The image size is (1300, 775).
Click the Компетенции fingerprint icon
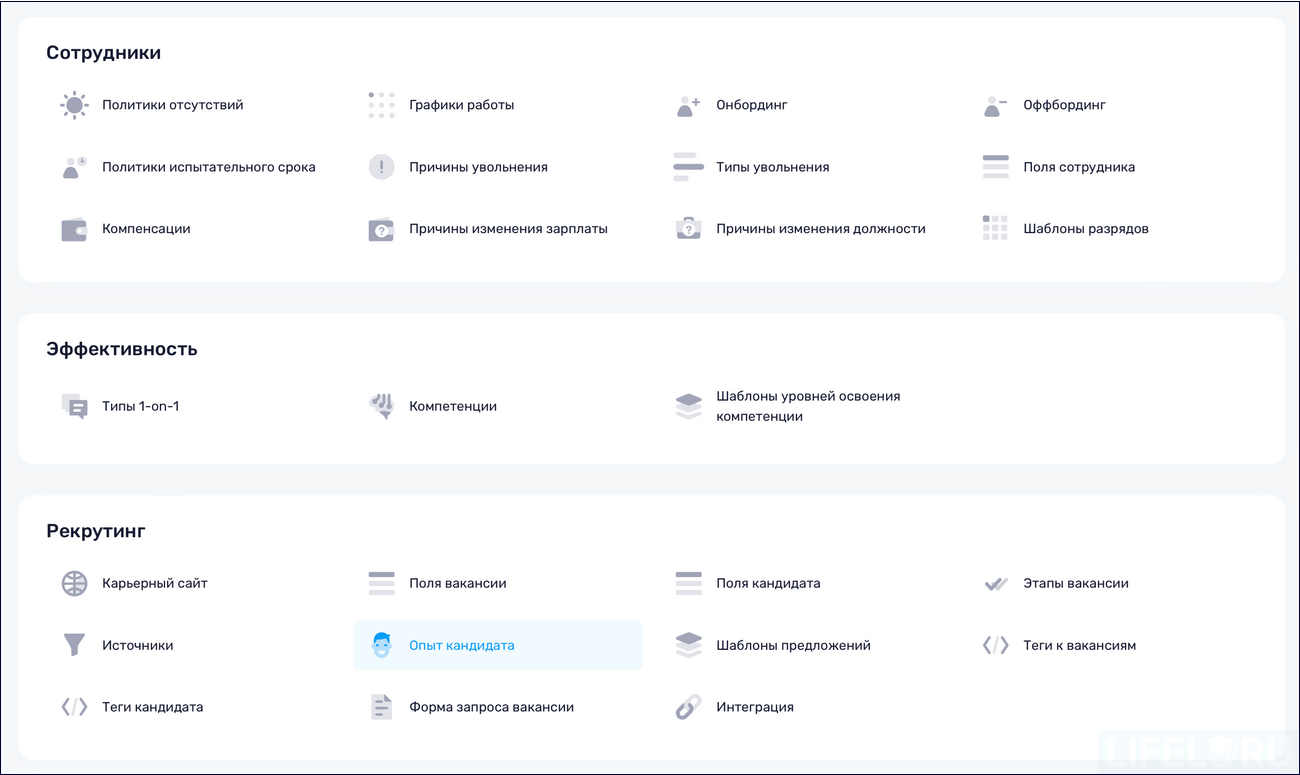tap(381, 406)
